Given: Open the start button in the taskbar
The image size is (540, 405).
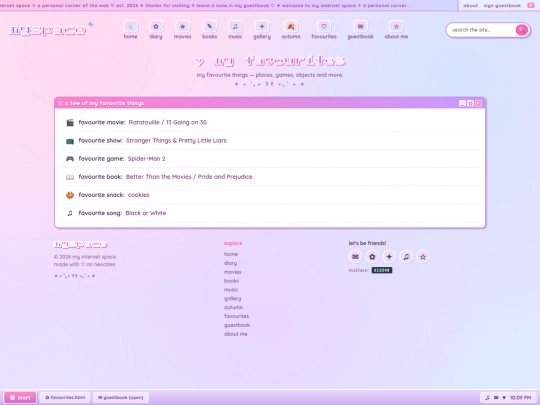Looking at the screenshot, I should tap(20, 397).
